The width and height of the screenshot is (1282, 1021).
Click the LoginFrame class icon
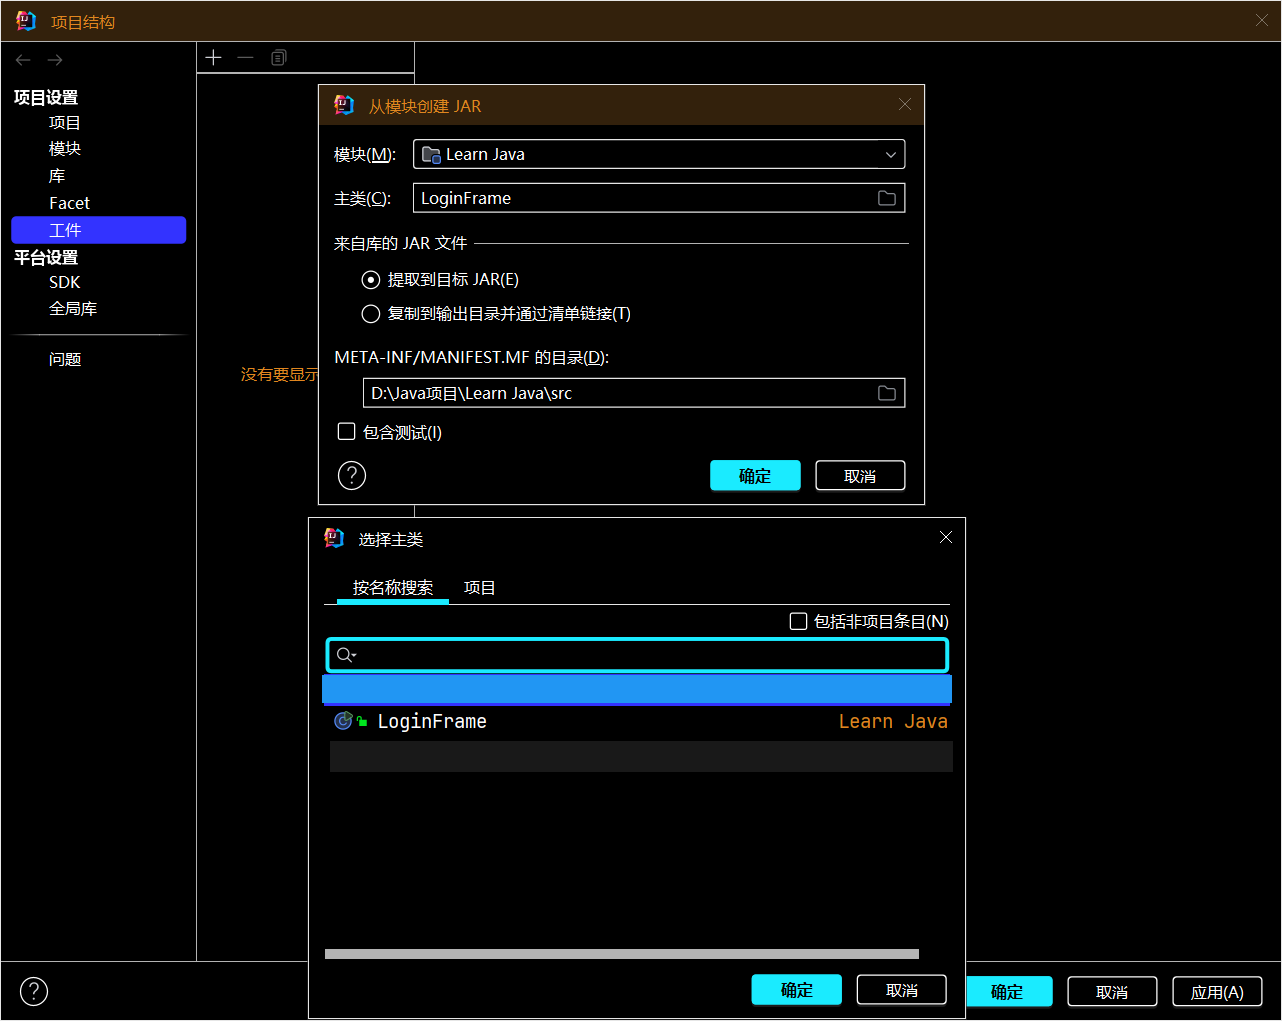343,721
